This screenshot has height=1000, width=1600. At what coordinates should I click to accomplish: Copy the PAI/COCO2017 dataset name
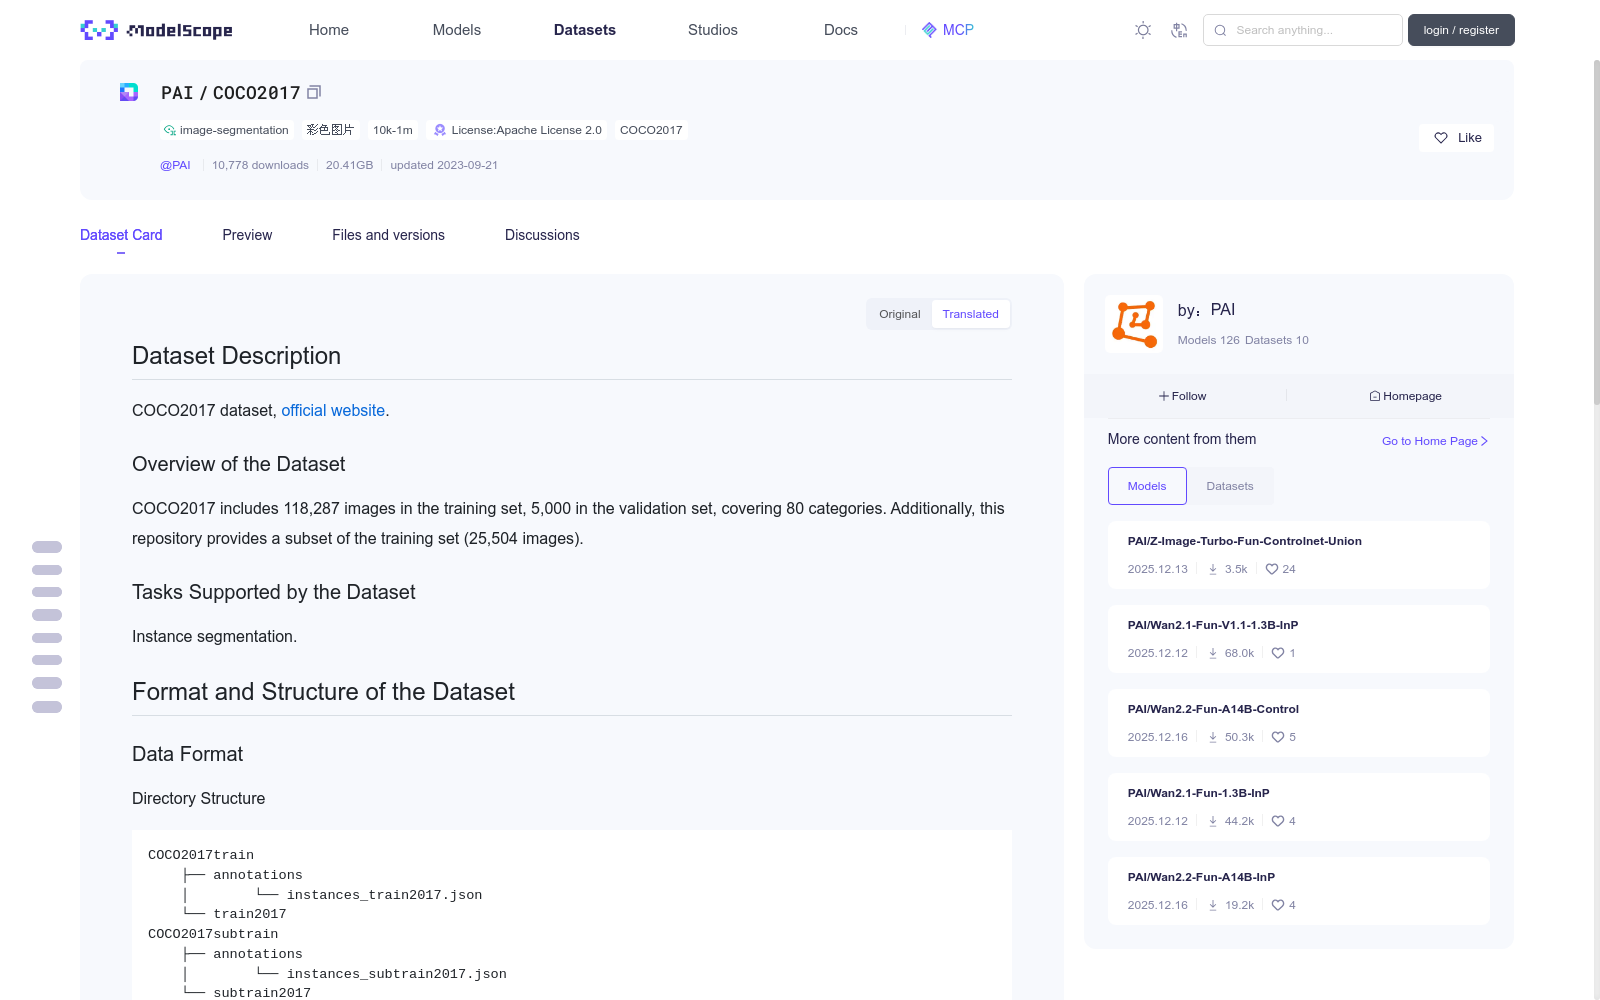314,92
